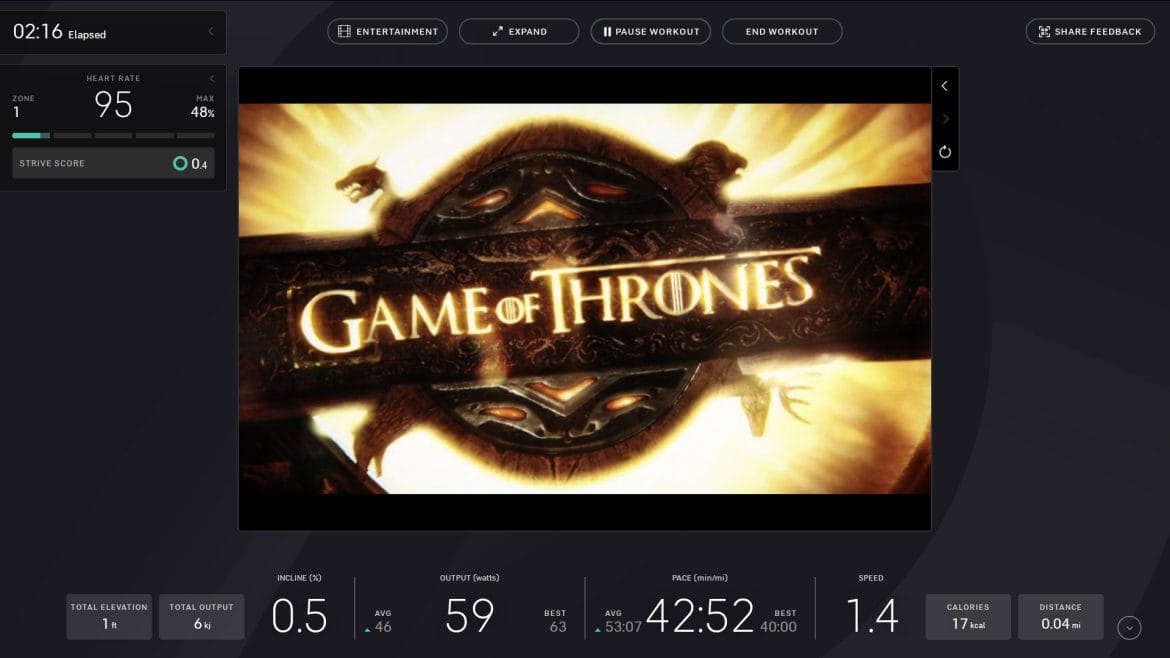Open the Strive Score tile

(113, 163)
